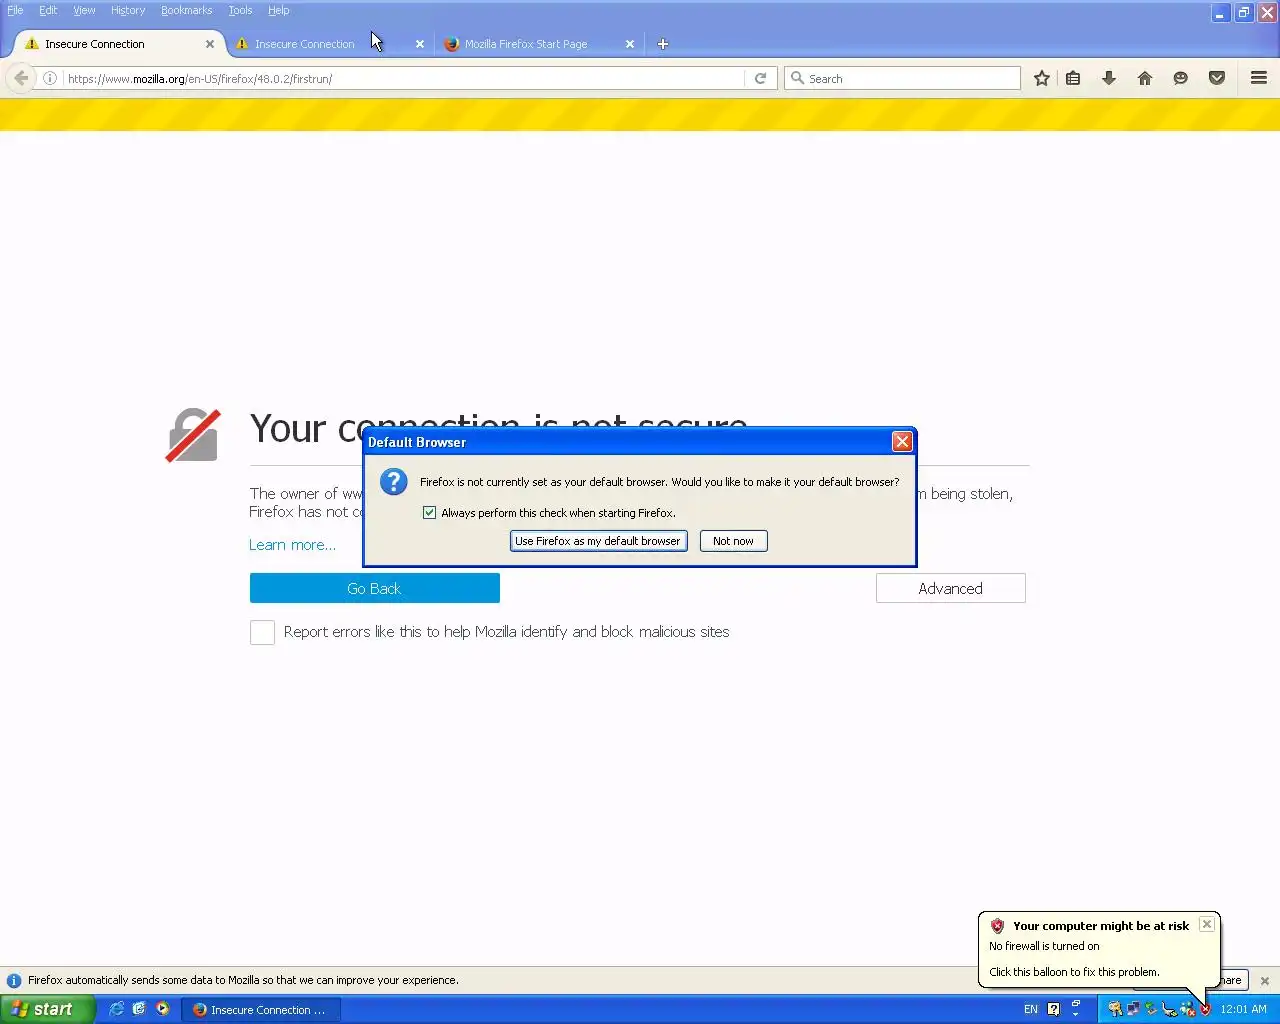Click the taskbar clock 12:01 AM
The image size is (1280, 1024).
(1243, 1009)
